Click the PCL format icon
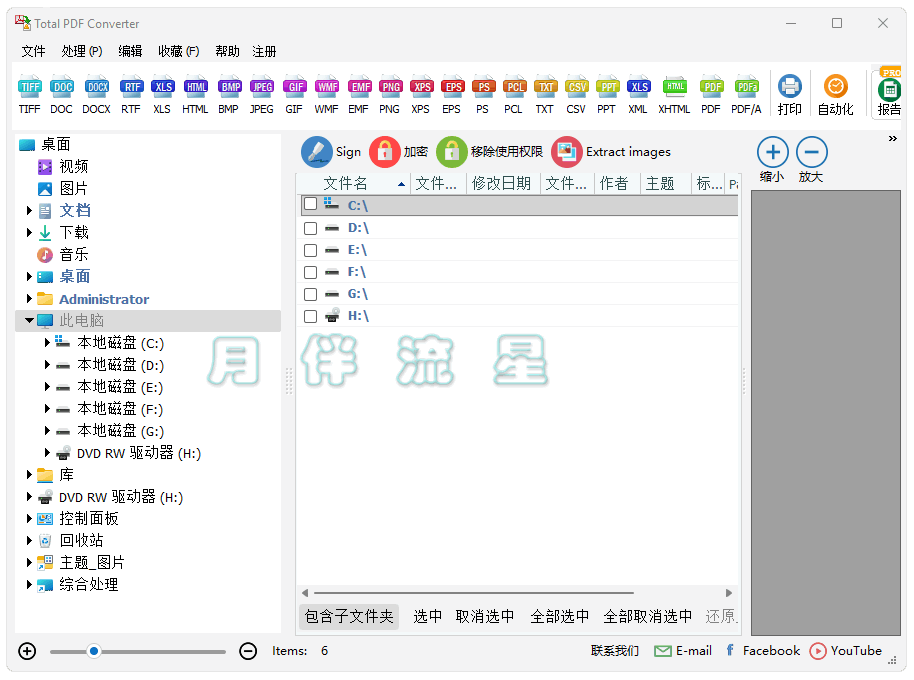The image size is (914, 680). pyautogui.click(x=514, y=94)
